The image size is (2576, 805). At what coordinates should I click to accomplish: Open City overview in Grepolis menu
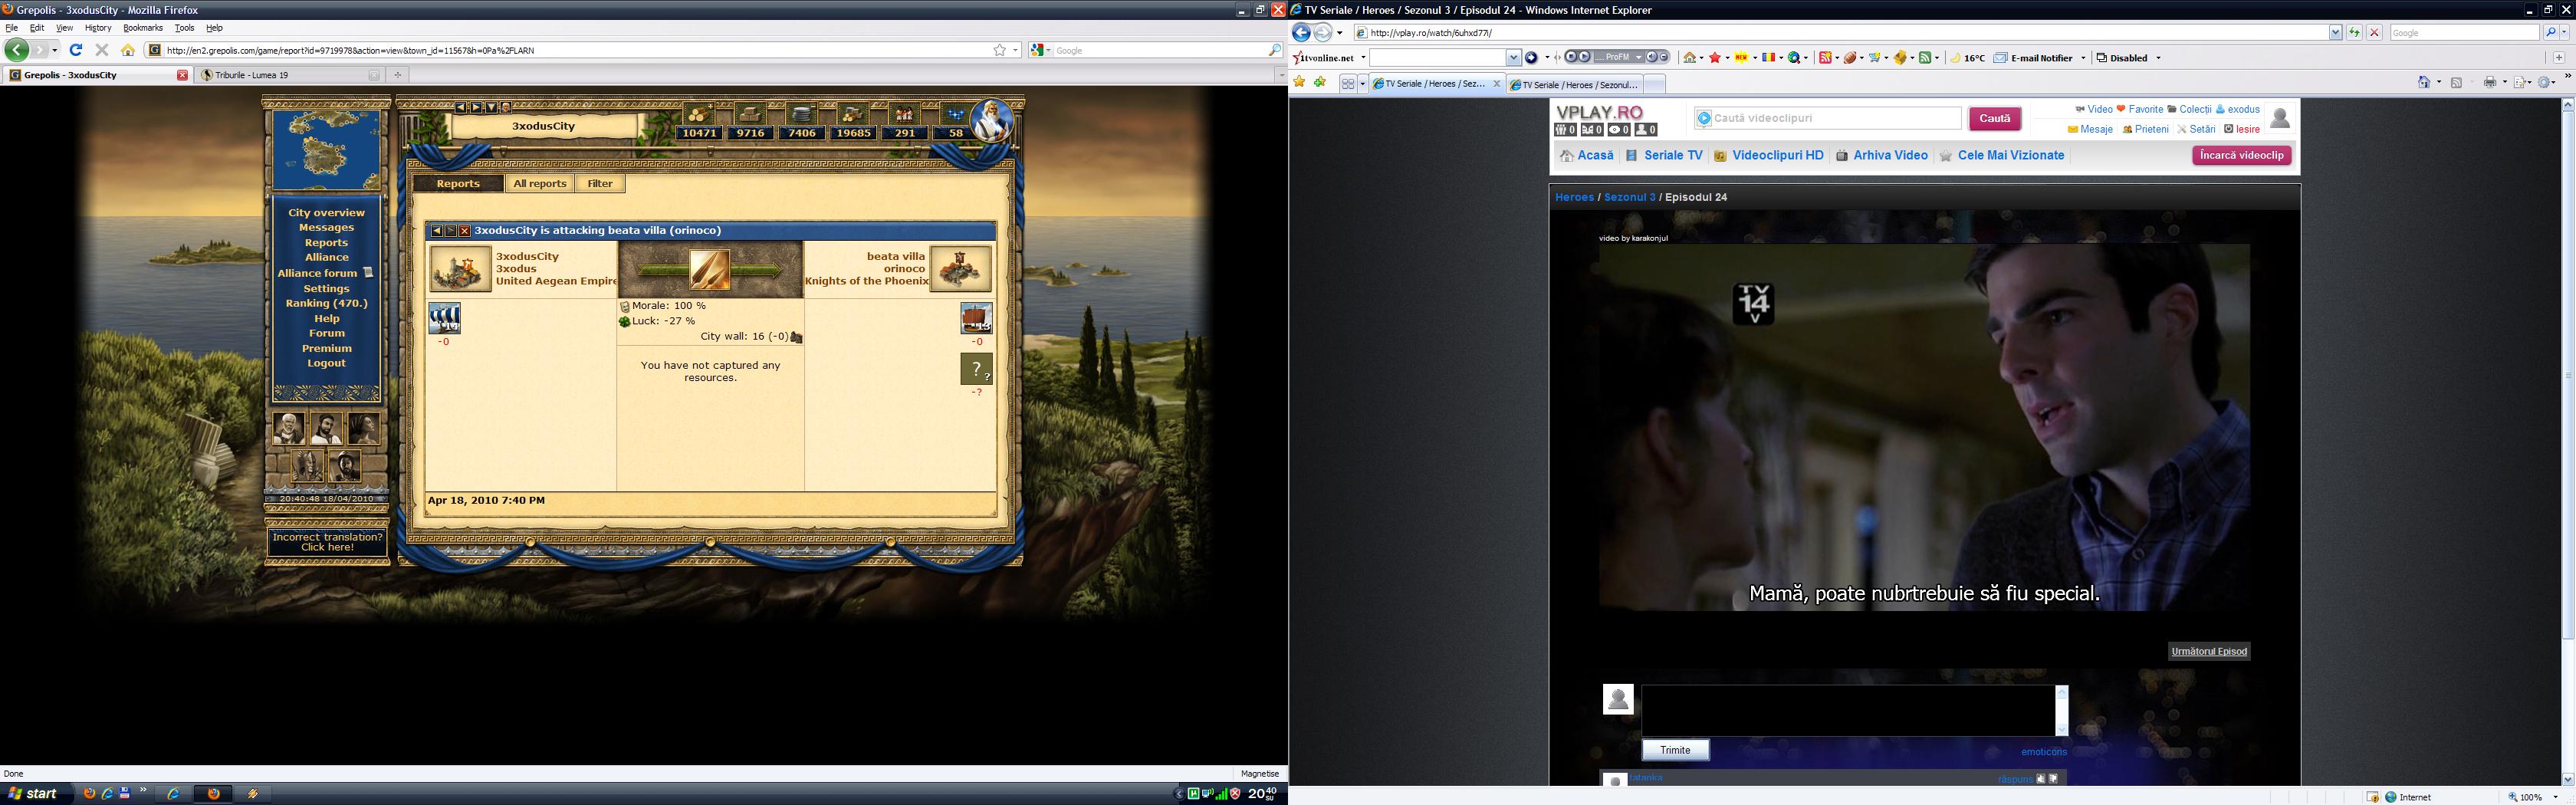pos(327,213)
